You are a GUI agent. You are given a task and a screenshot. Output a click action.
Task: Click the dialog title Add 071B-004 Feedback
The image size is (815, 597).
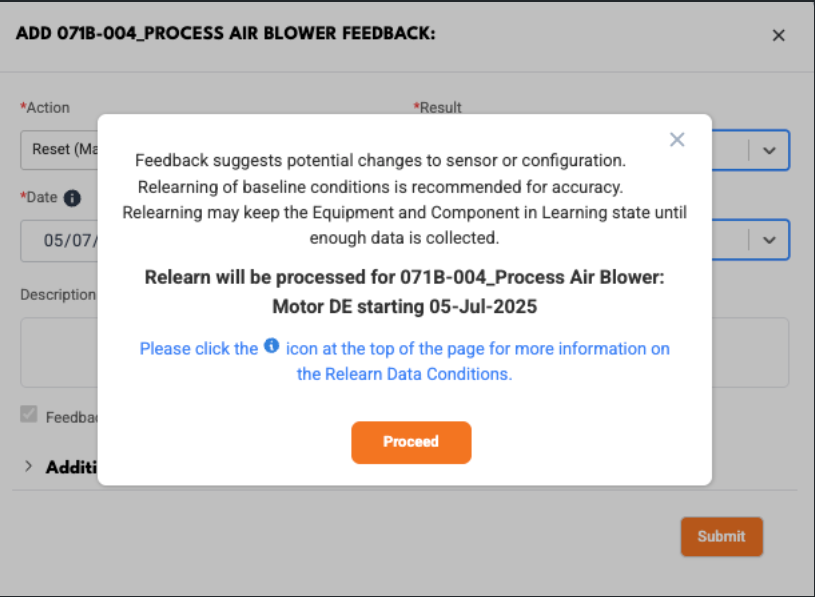click(226, 33)
